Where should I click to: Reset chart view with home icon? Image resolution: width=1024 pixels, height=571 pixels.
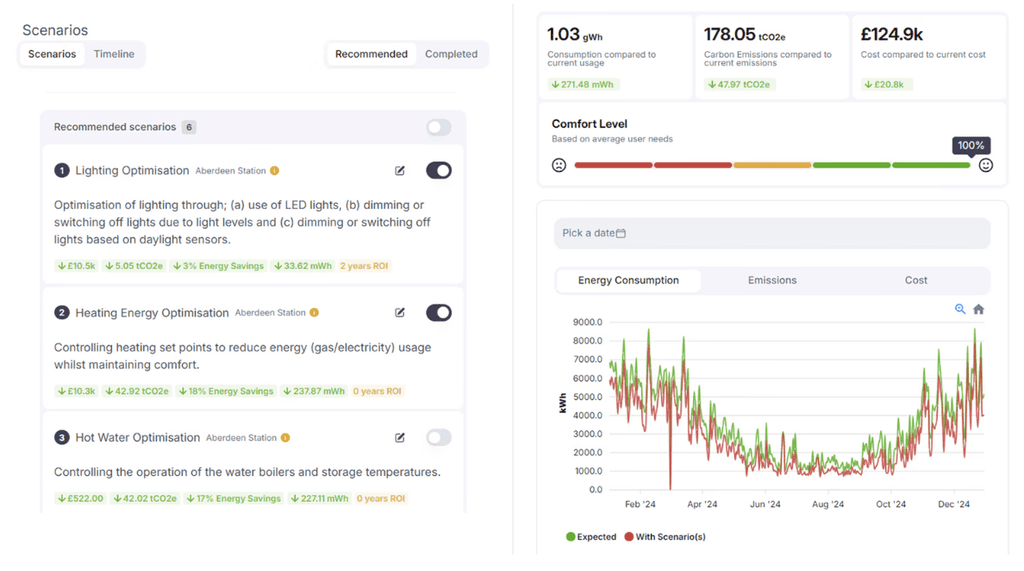pos(978,309)
